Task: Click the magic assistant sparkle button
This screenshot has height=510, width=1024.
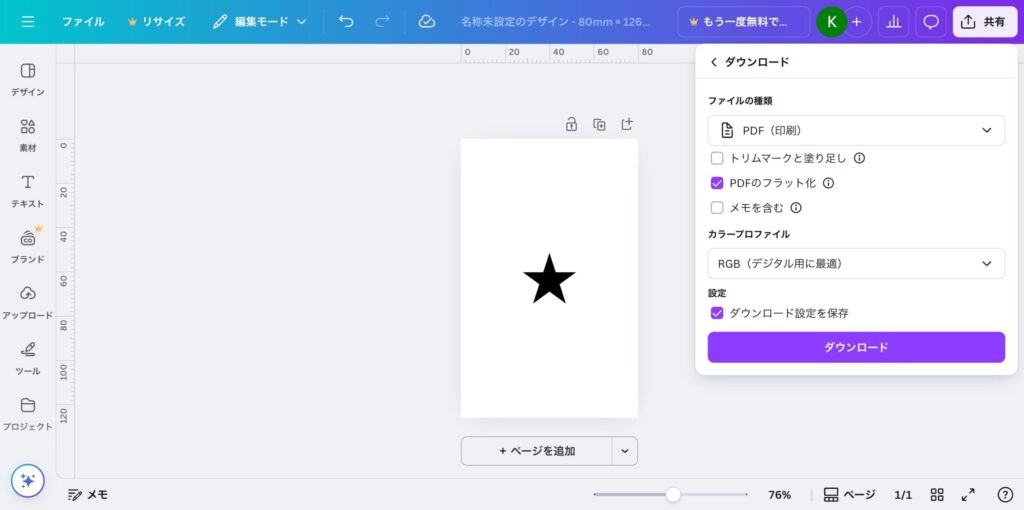Action: 28,480
